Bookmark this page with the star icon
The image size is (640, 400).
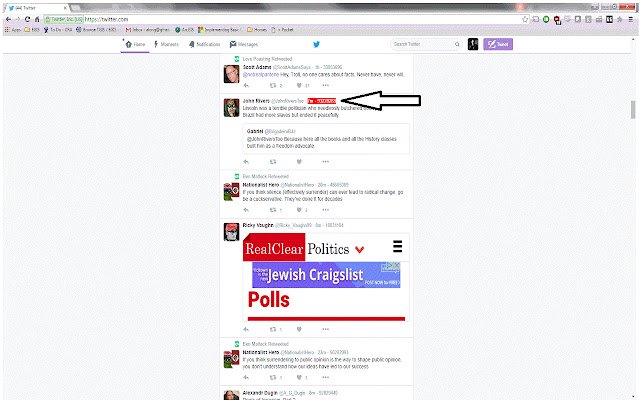[525, 19]
